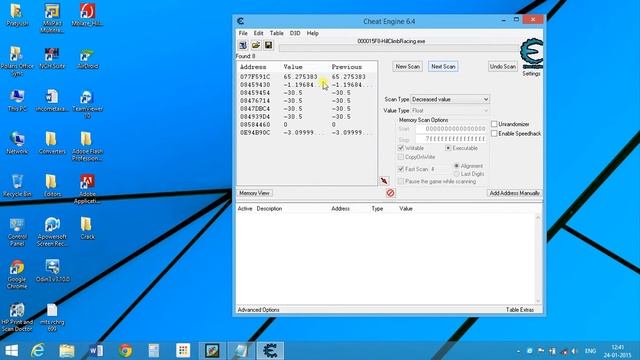
Task: Select the address row 077F591C
Action: (307, 77)
